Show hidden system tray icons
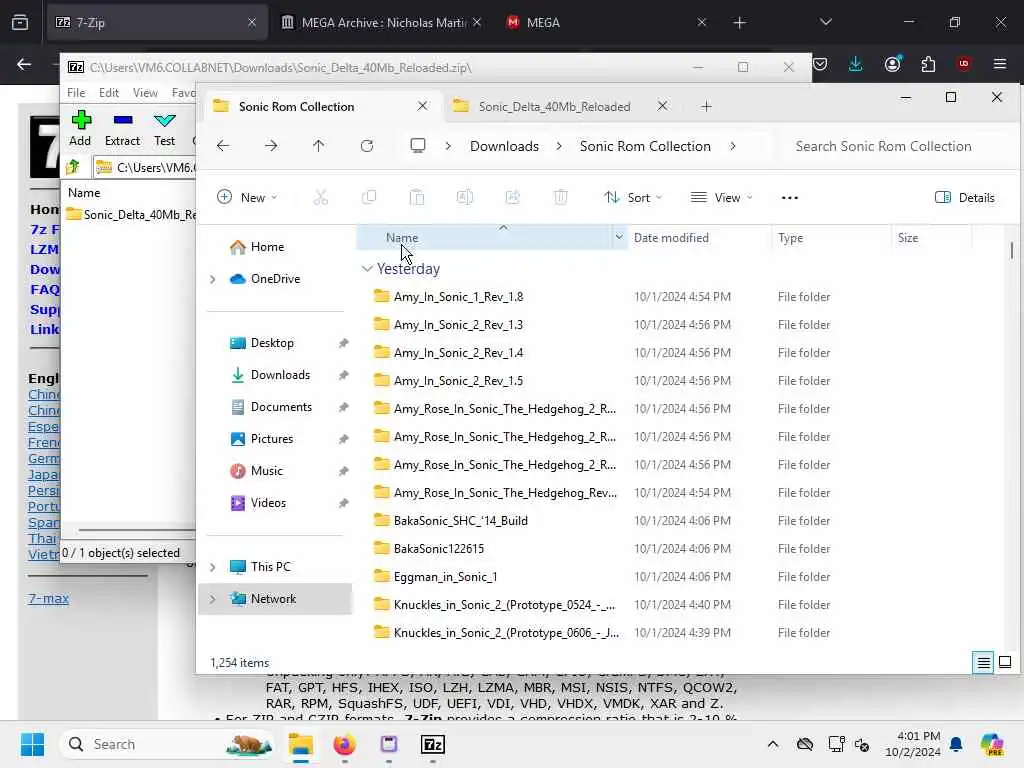 click(773, 744)
